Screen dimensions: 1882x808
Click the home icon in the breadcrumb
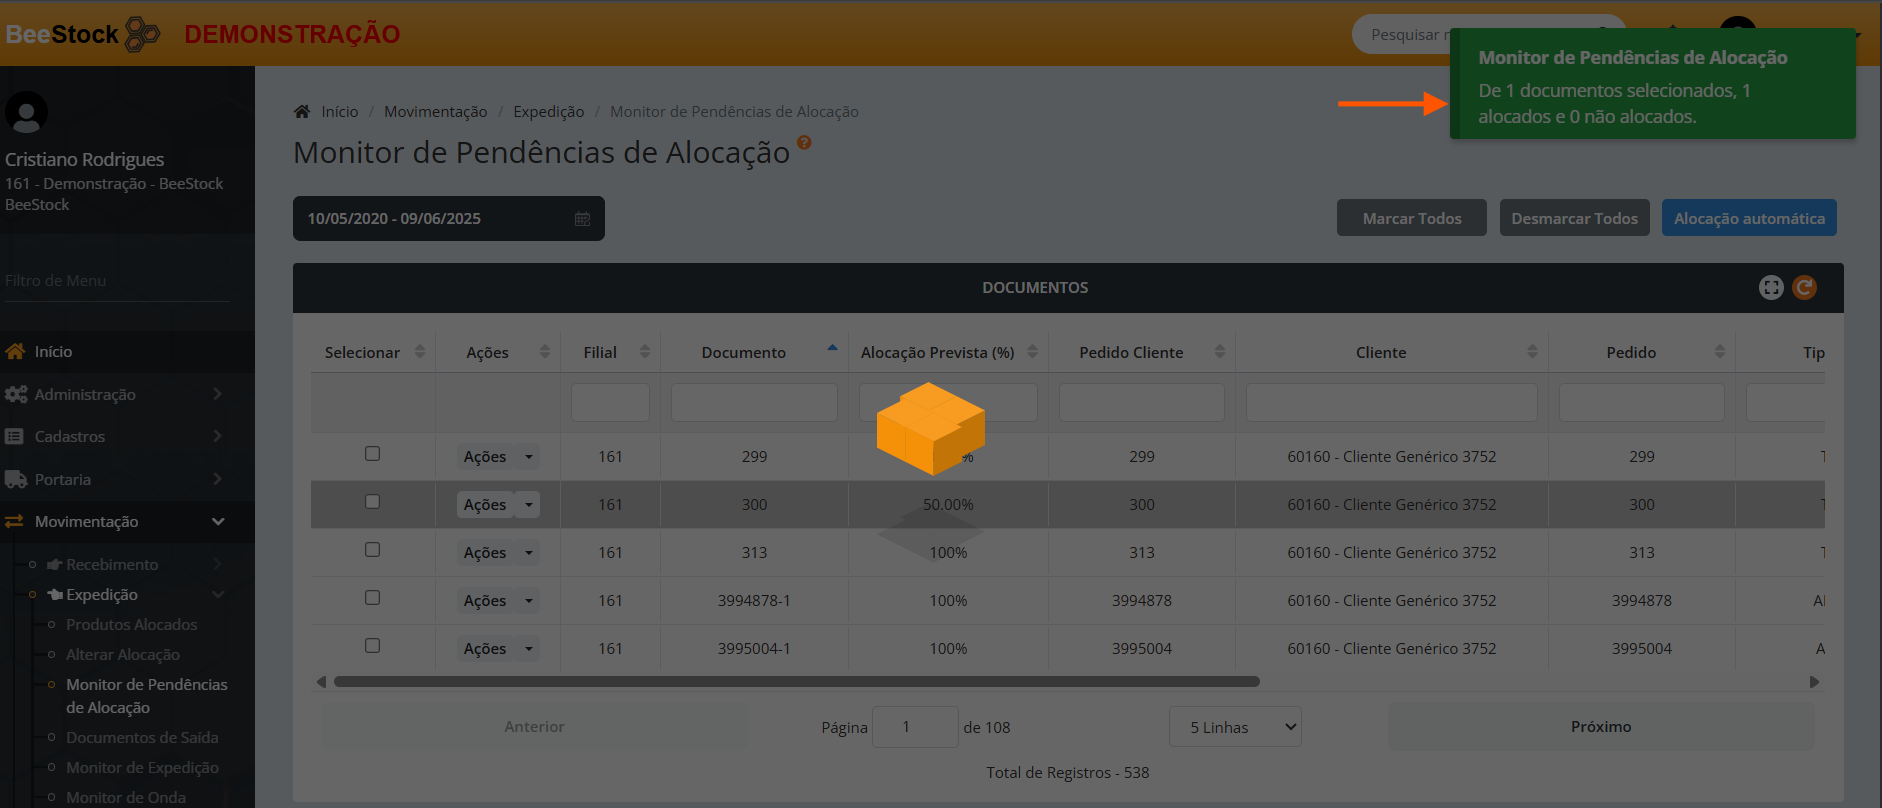click(x=302, y=112)
